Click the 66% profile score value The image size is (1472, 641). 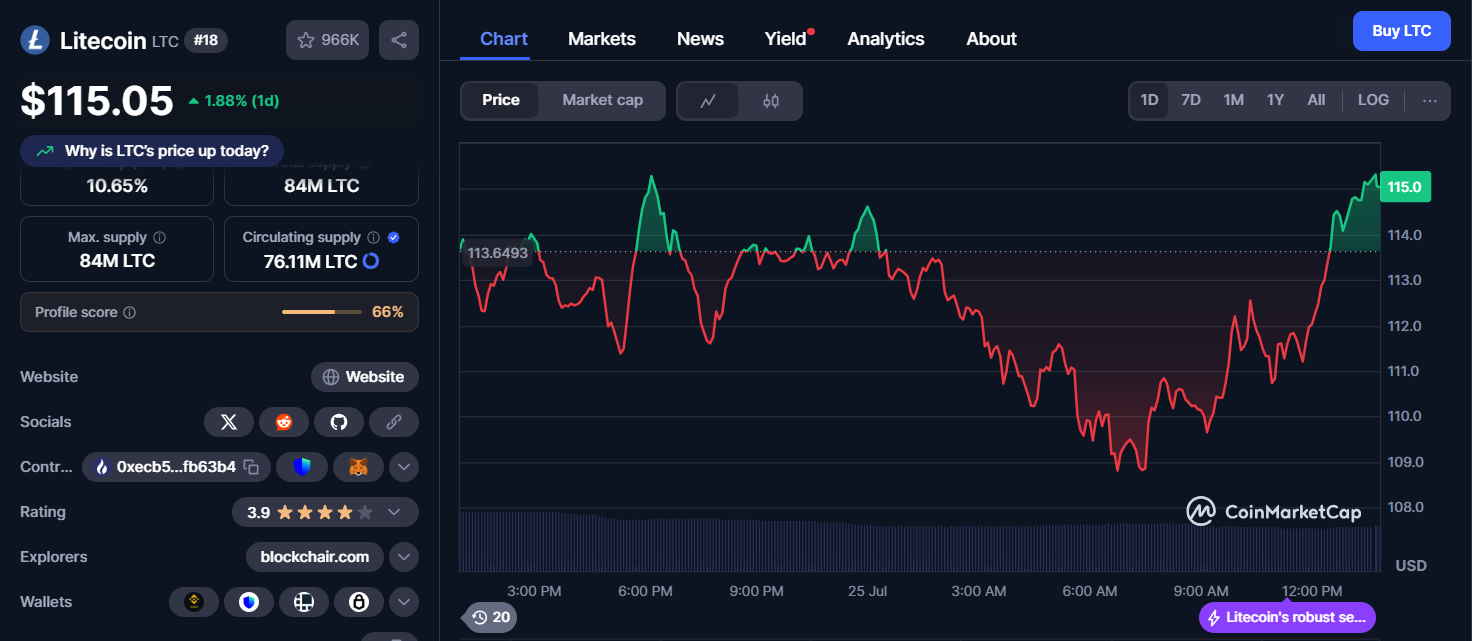[388, 312]
